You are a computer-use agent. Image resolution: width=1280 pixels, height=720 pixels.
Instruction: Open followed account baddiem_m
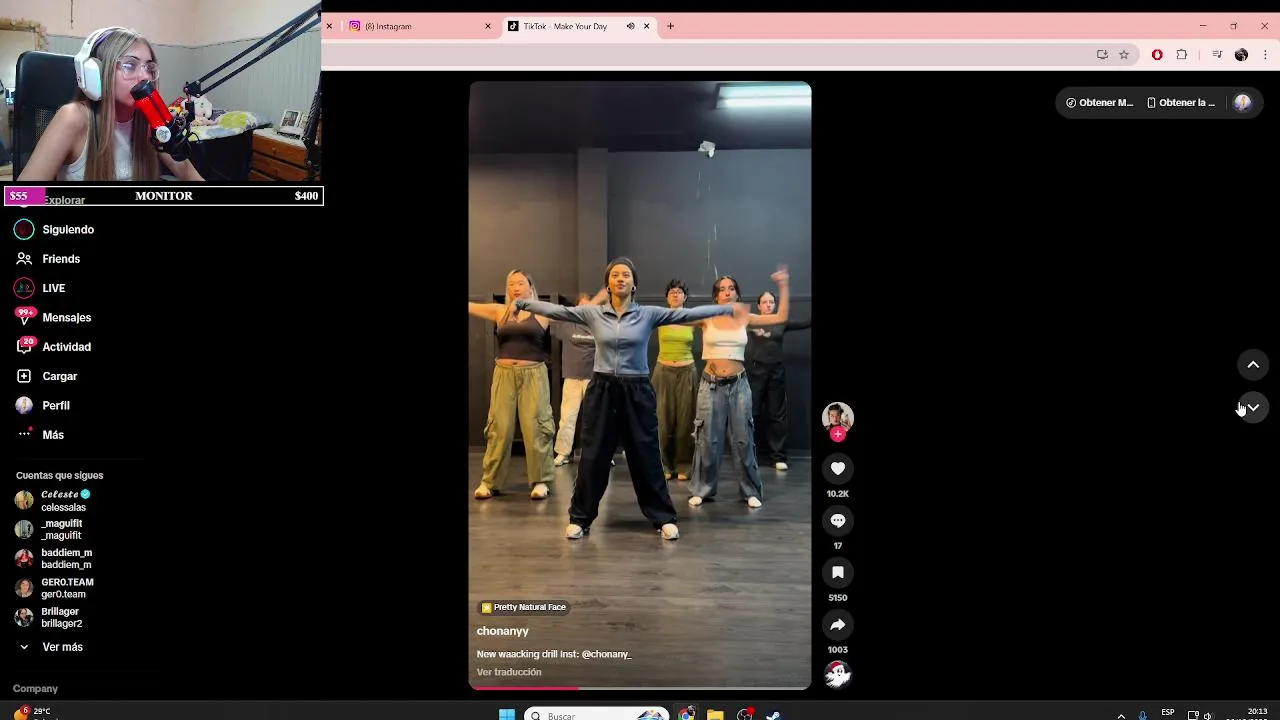pos(54,559)
